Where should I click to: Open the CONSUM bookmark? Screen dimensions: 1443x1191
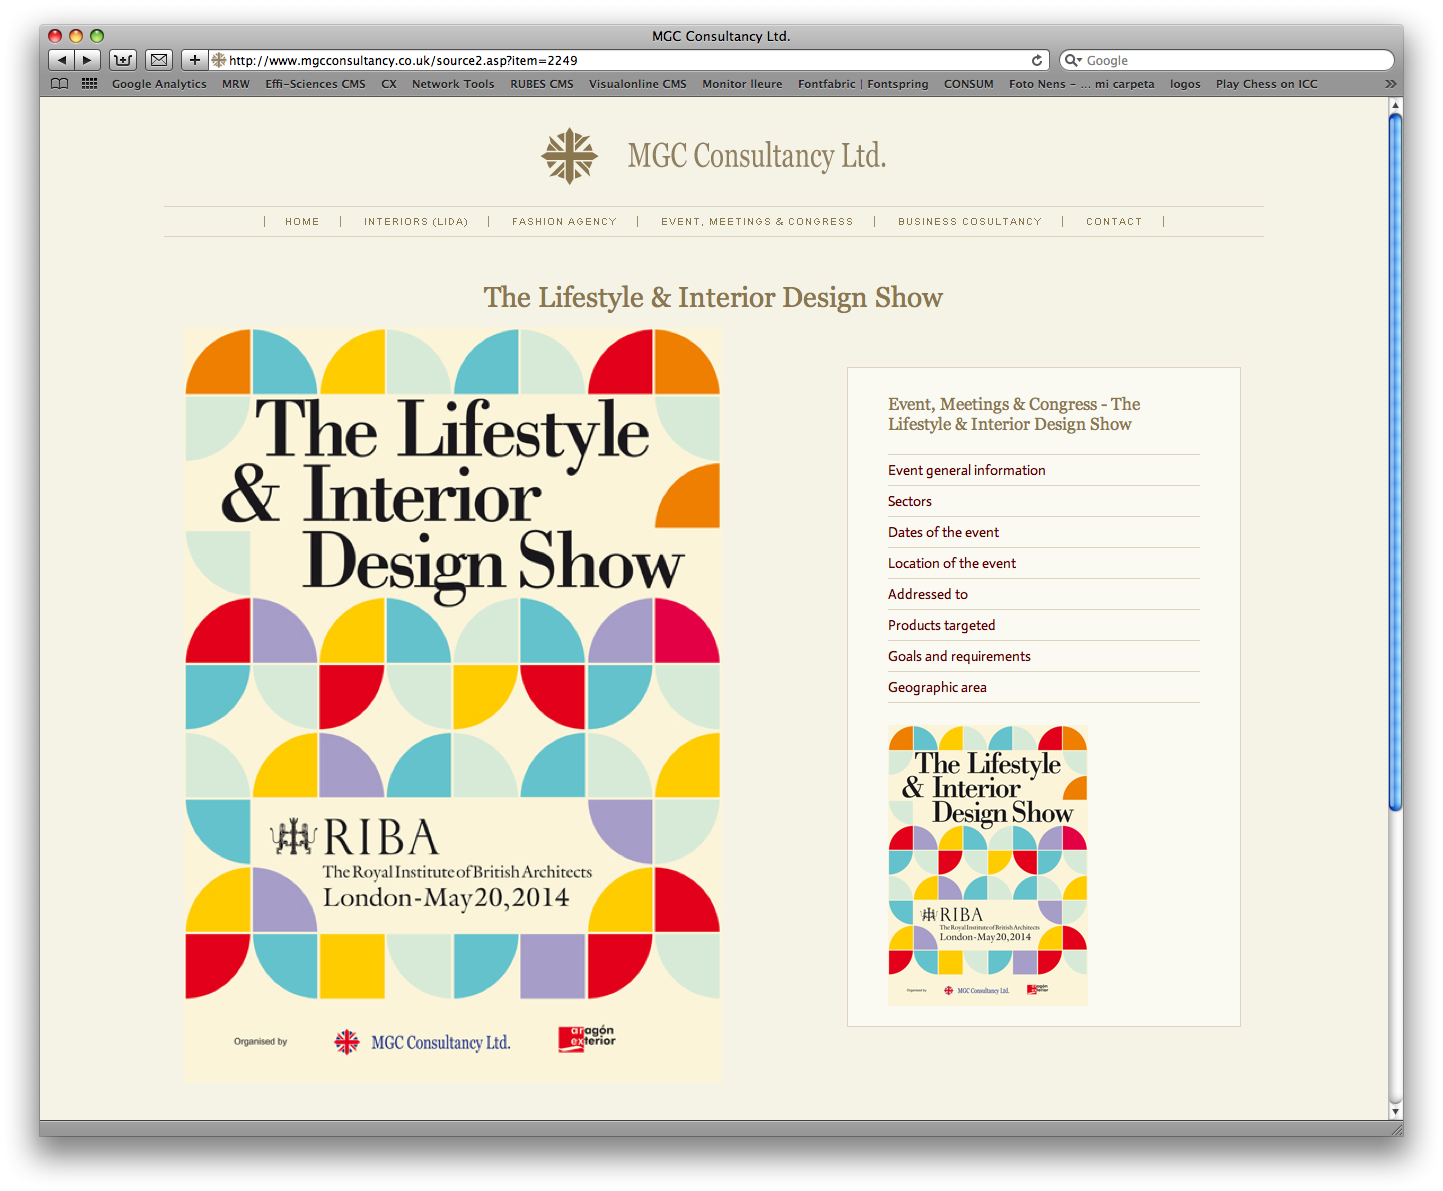pos(969,84)
